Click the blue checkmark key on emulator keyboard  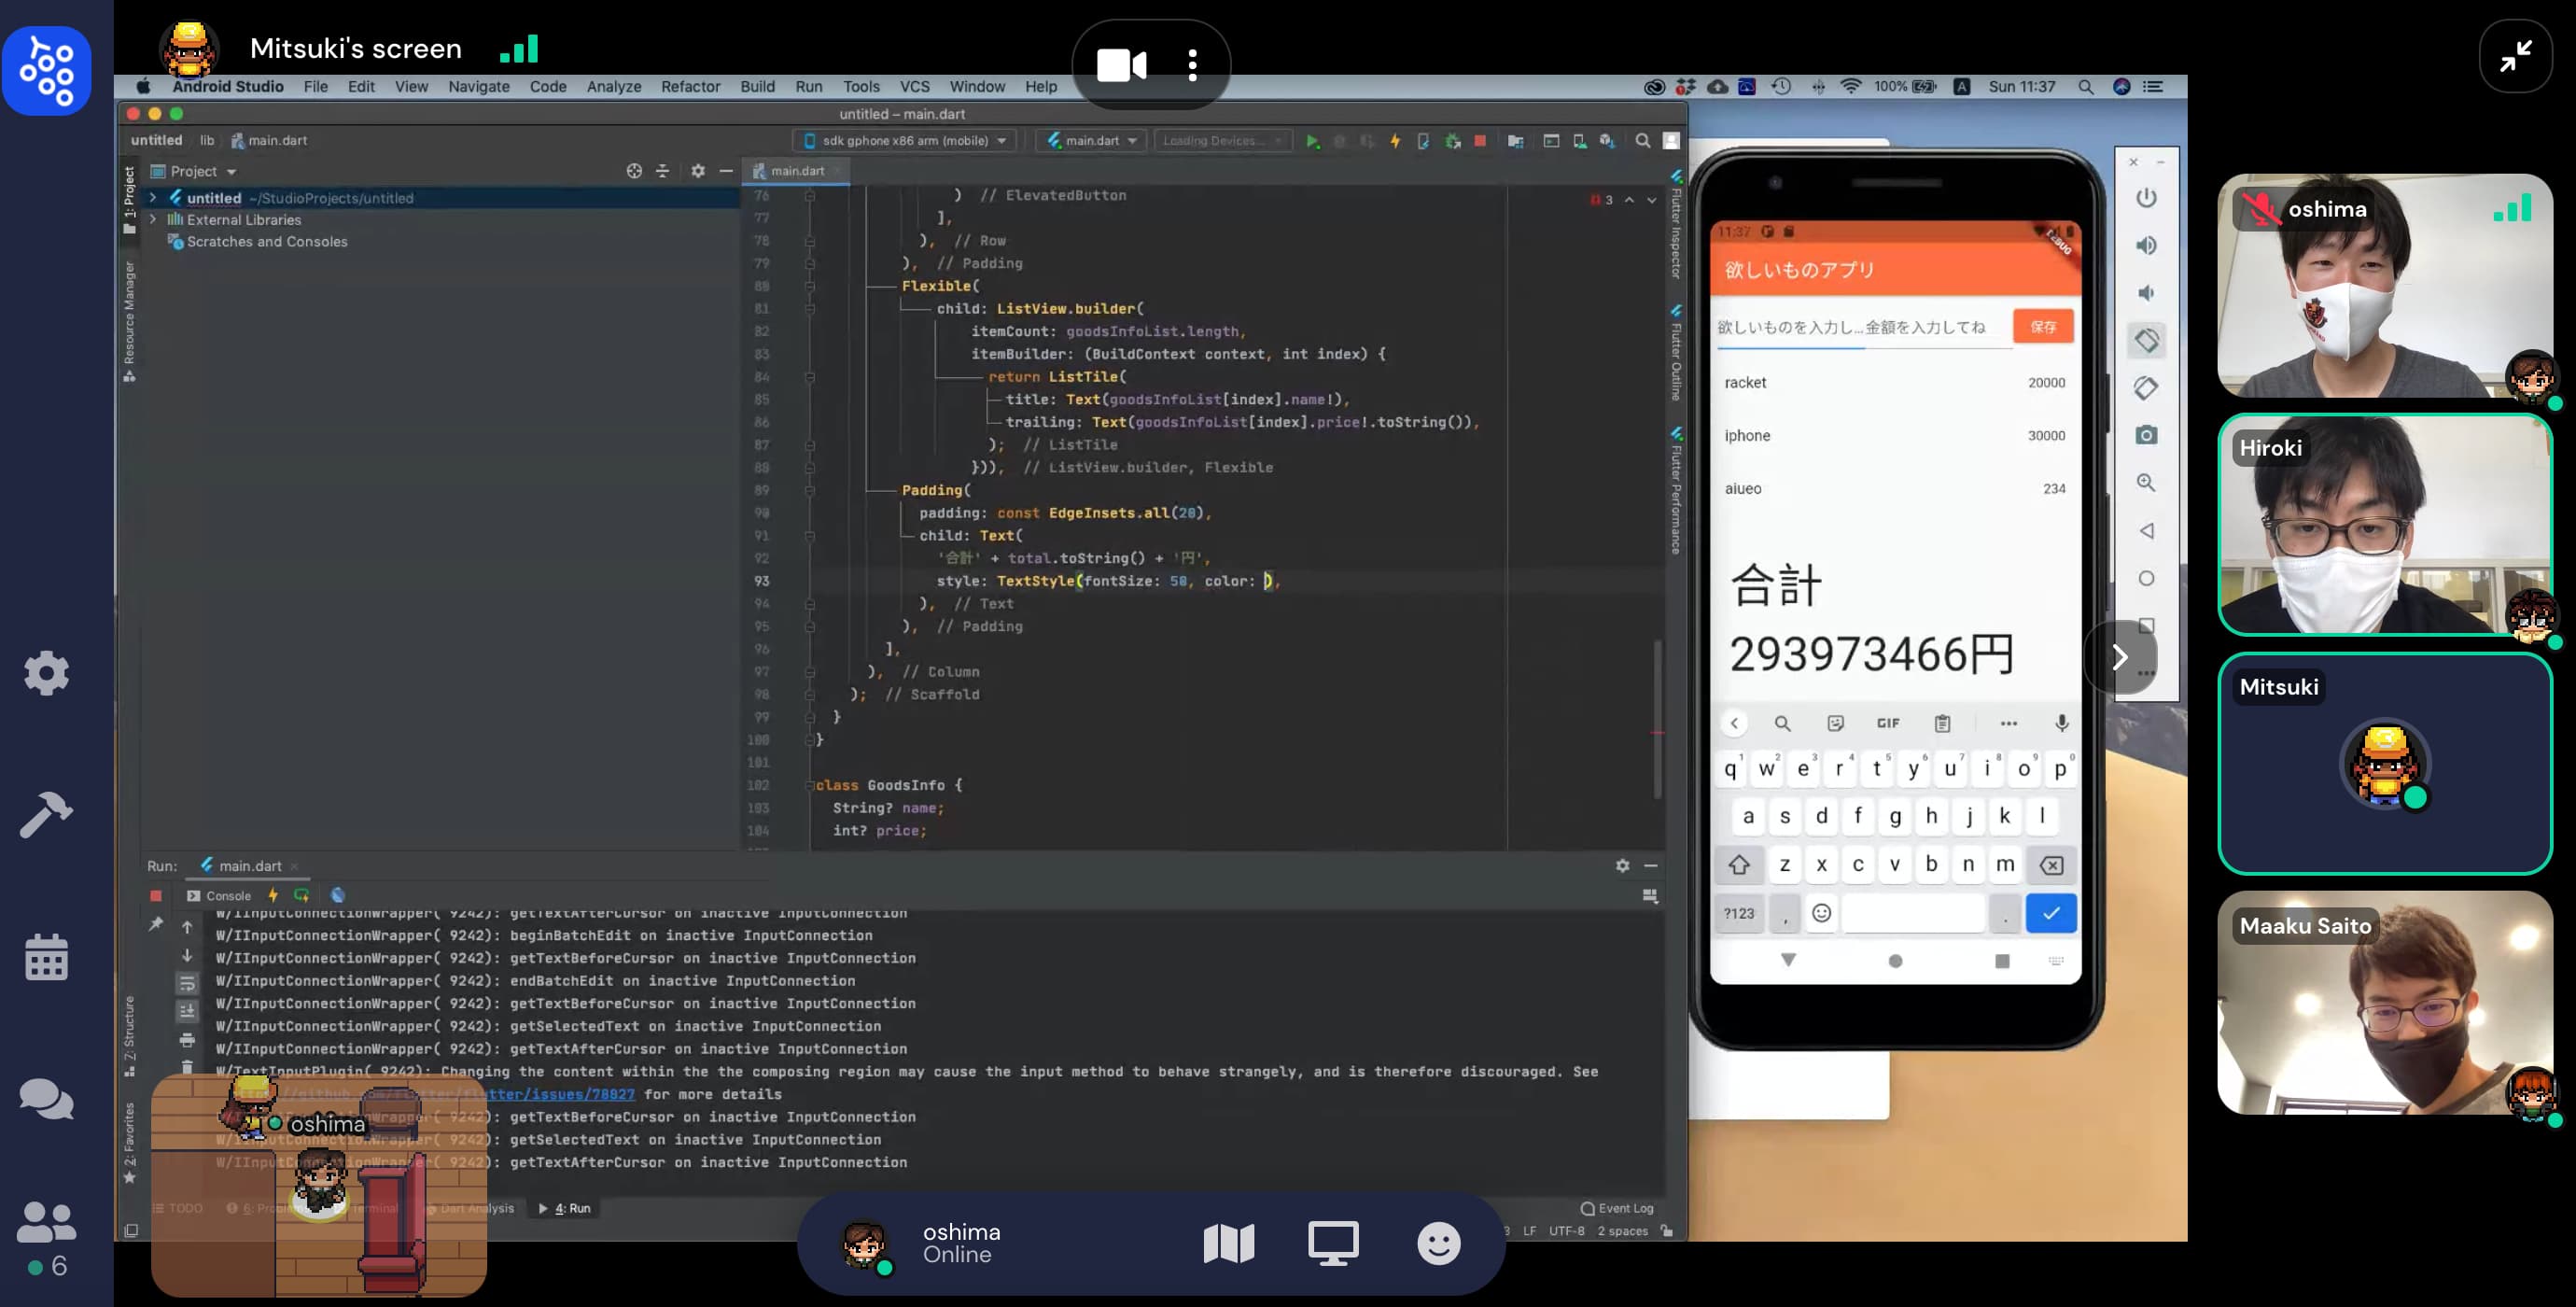pyautogui.click(x=2051, y=913)
